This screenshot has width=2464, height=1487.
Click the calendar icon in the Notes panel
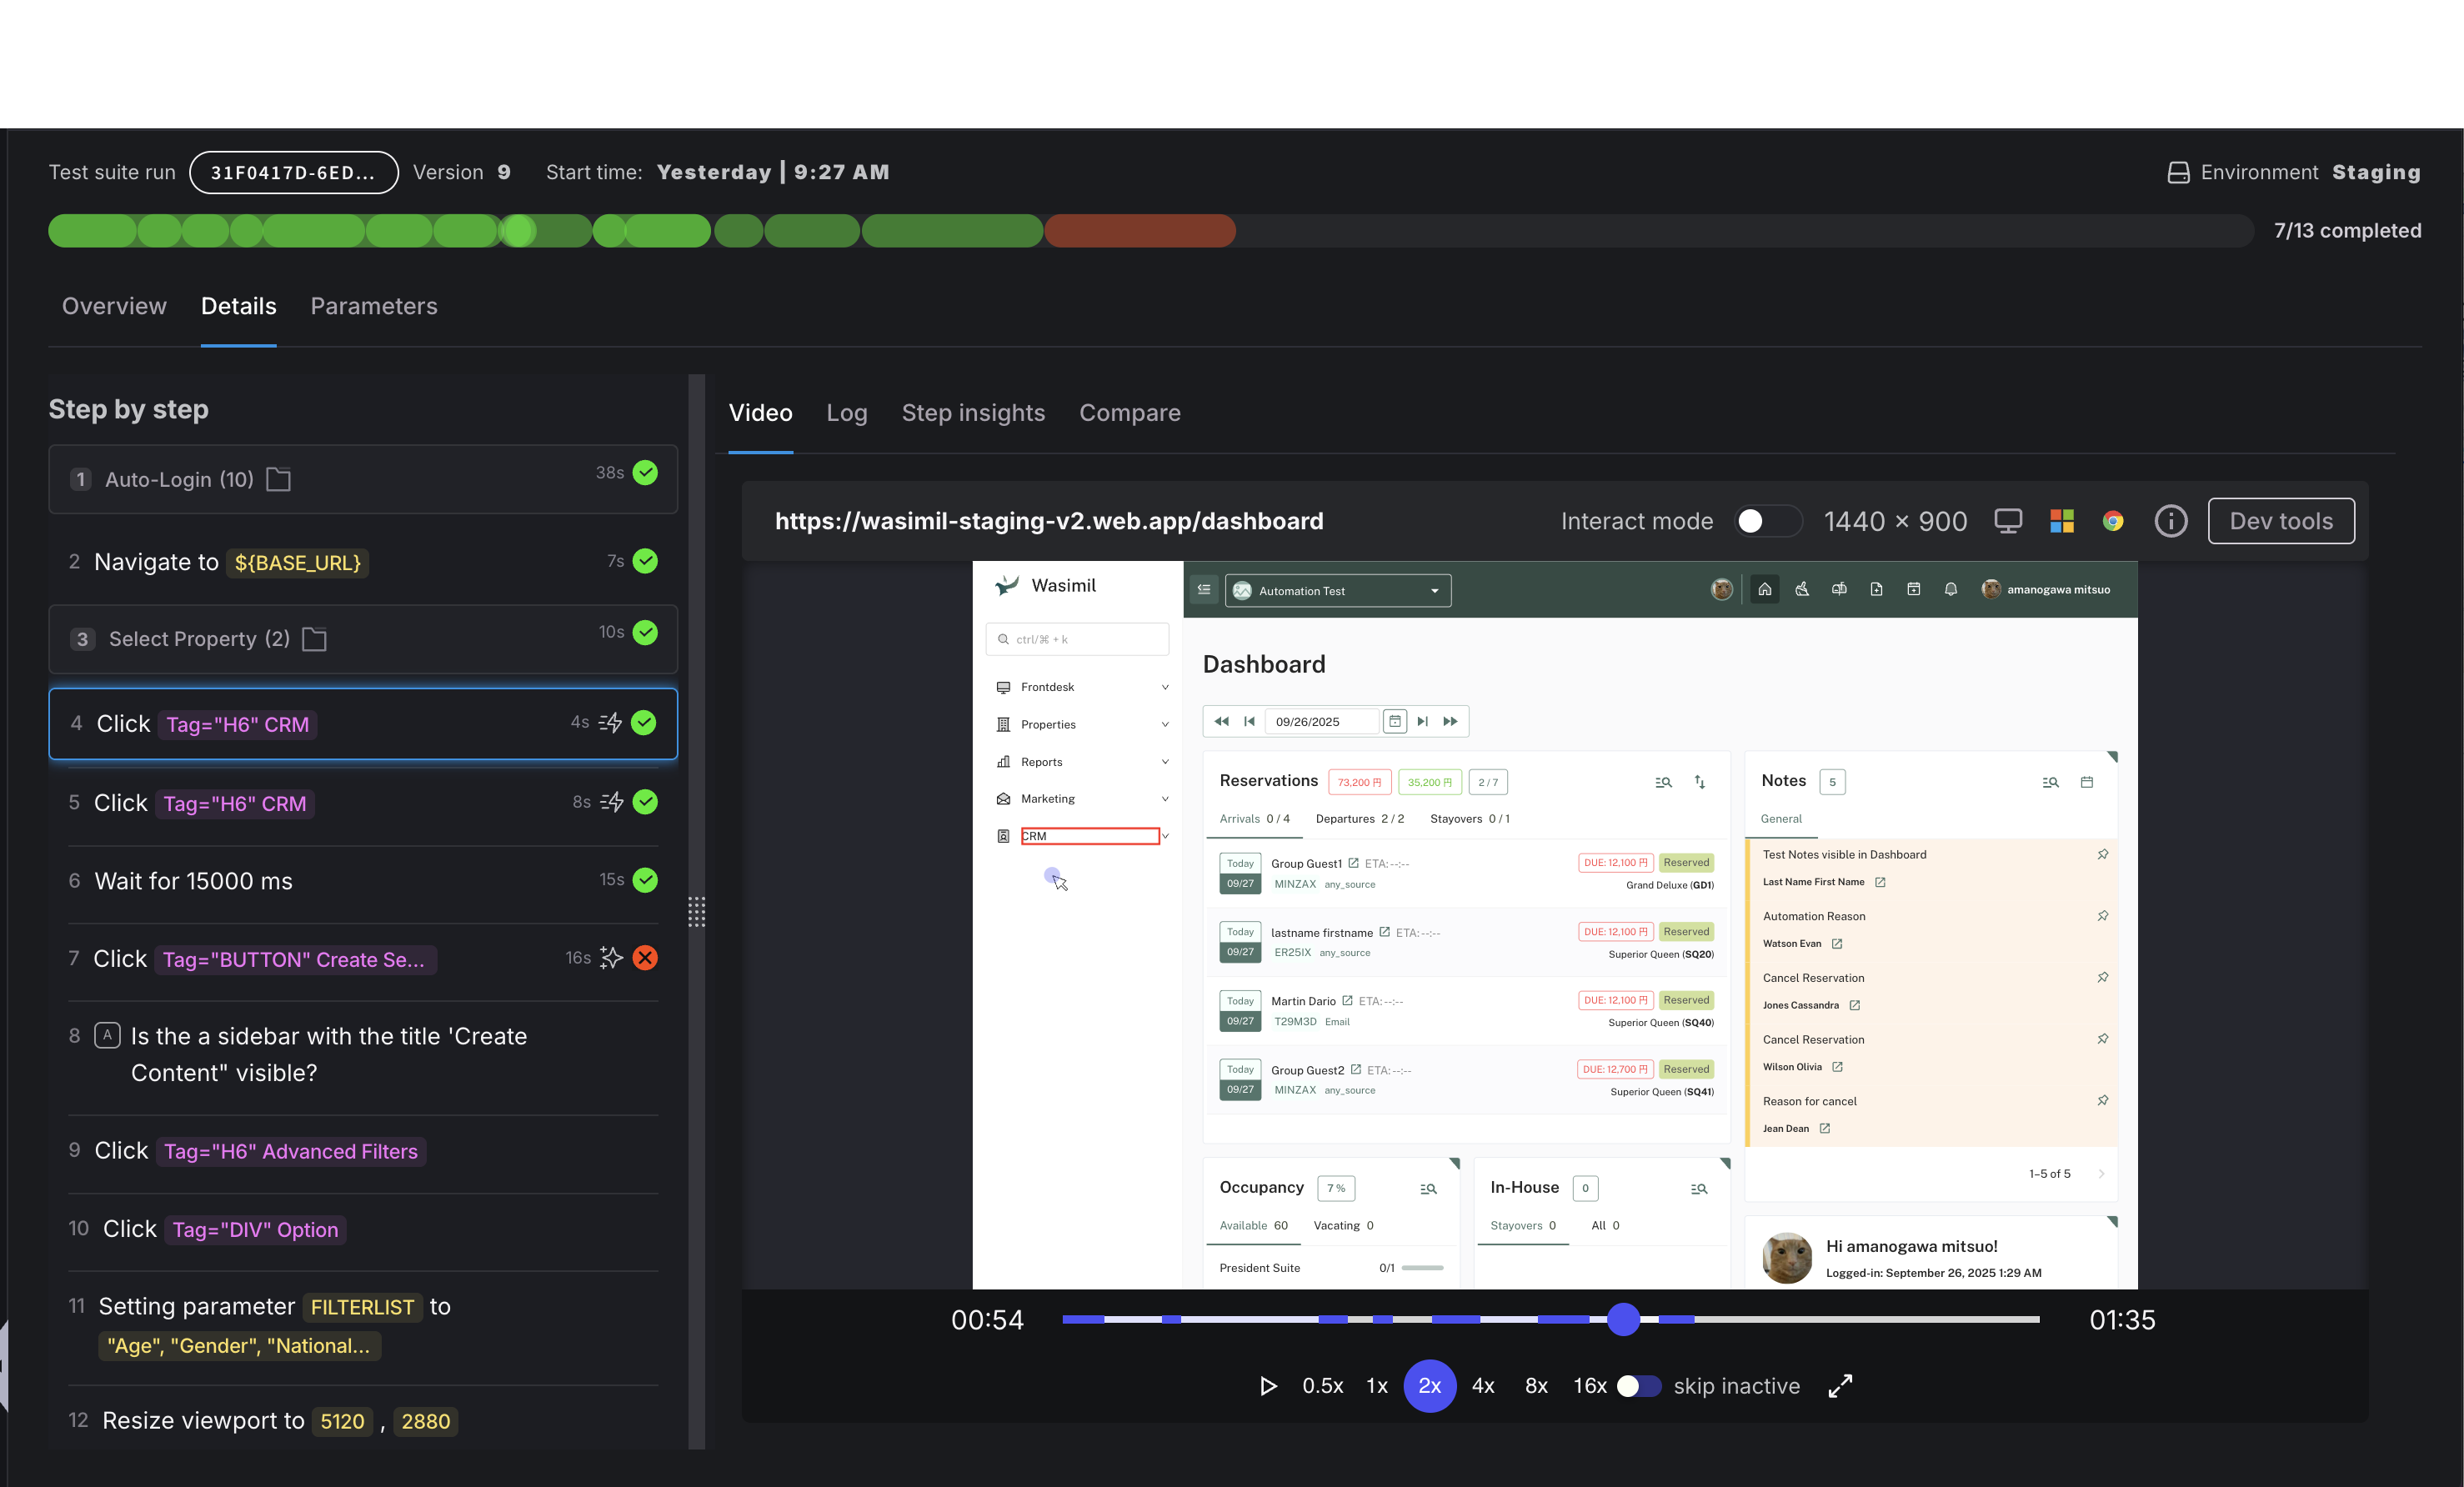(2088, 782)
